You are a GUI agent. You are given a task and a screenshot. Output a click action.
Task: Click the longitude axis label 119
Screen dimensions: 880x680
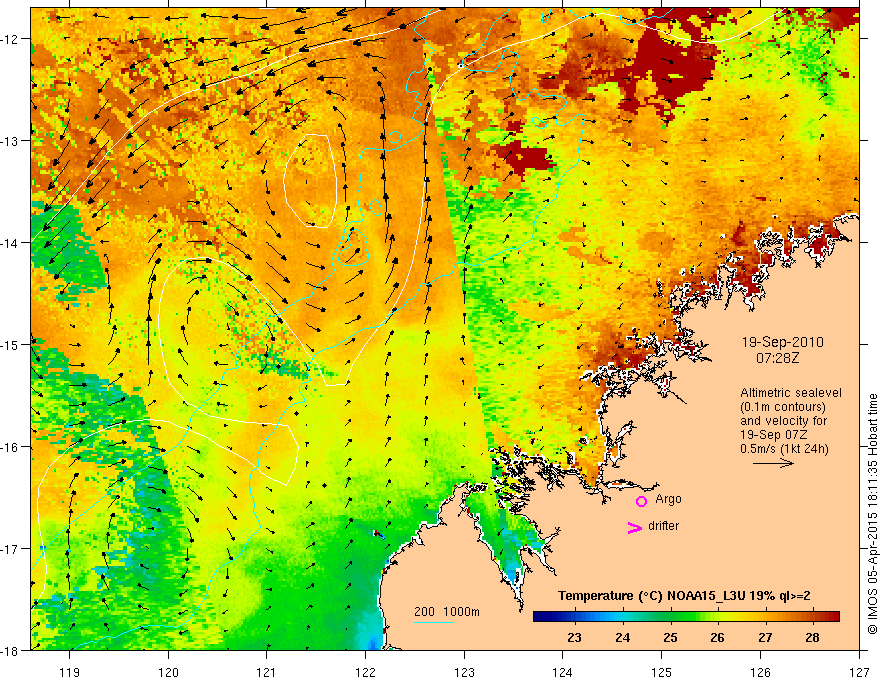(x=70, y=672)
